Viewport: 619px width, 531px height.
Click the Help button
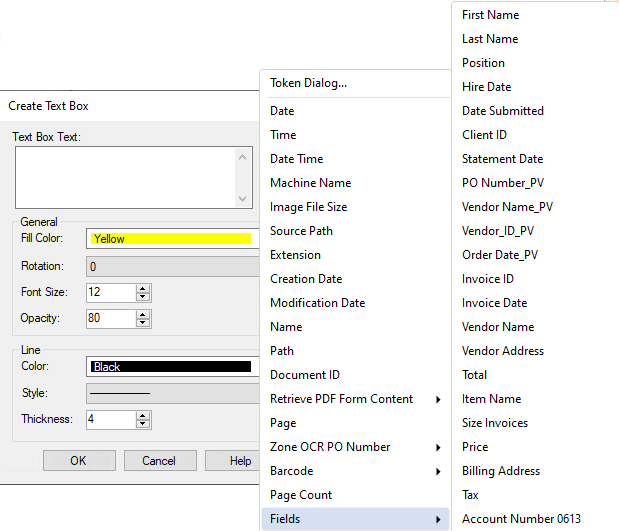pos(233,461)
